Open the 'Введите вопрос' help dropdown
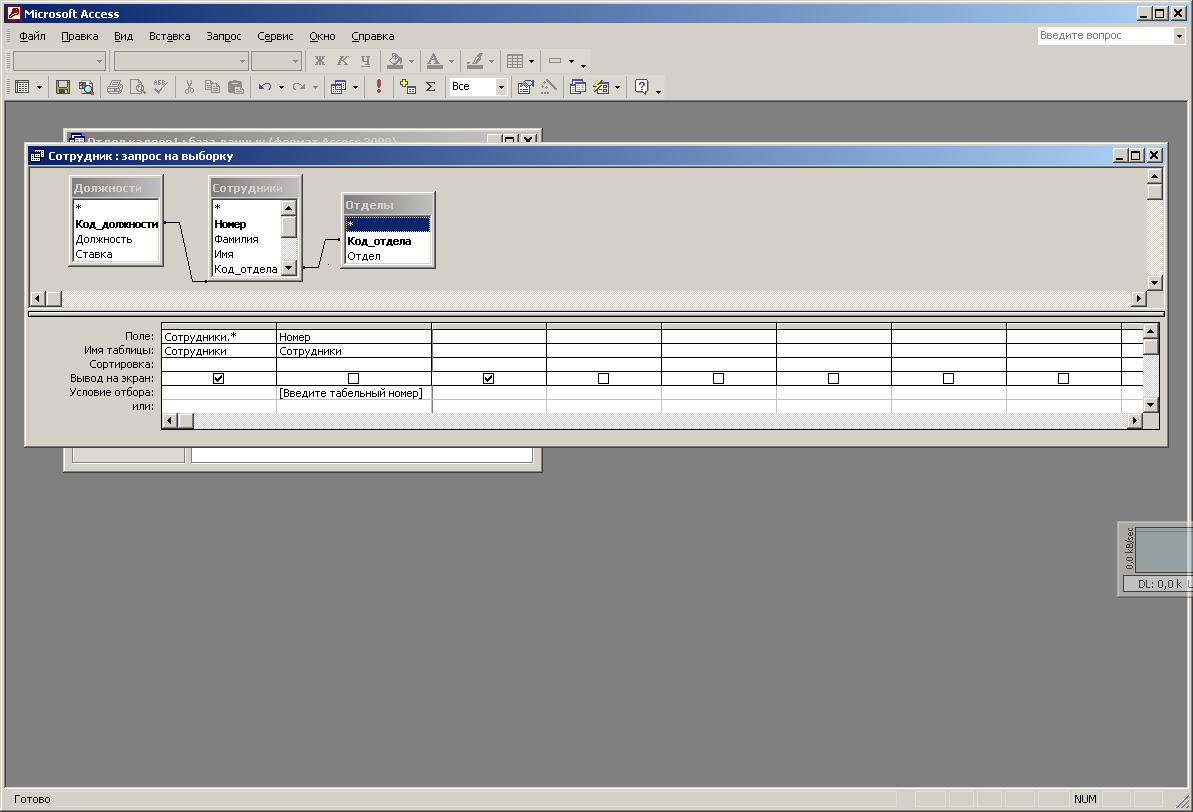1193x812 pixels. [1179, 36]
